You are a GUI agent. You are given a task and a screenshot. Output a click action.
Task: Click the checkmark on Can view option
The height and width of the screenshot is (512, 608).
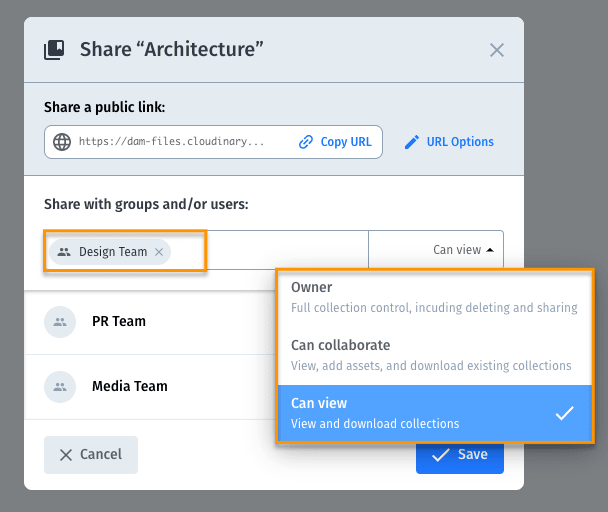[x=565, y=413]
